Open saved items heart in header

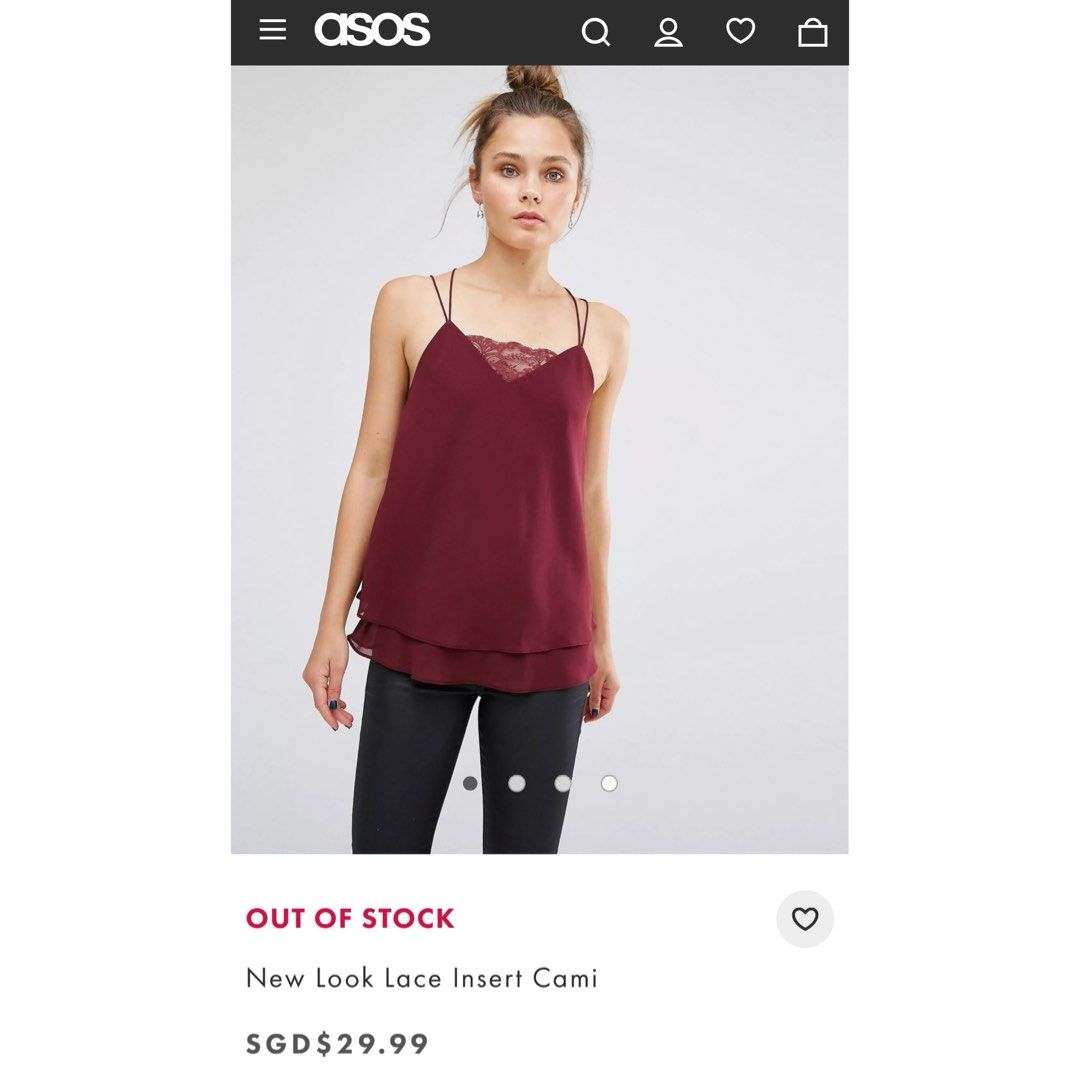pyautogui.click(x=740, y=31)
